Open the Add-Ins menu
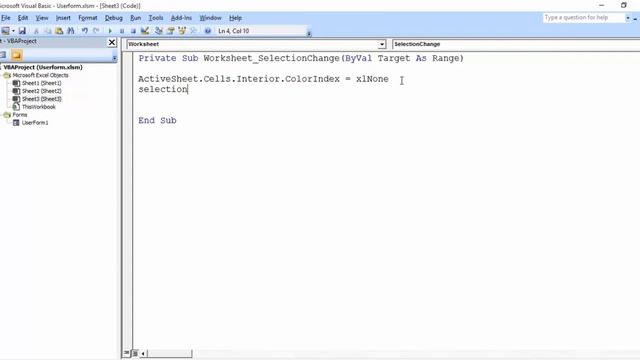This screenshot has width=640, height=360. coord(181,18)
